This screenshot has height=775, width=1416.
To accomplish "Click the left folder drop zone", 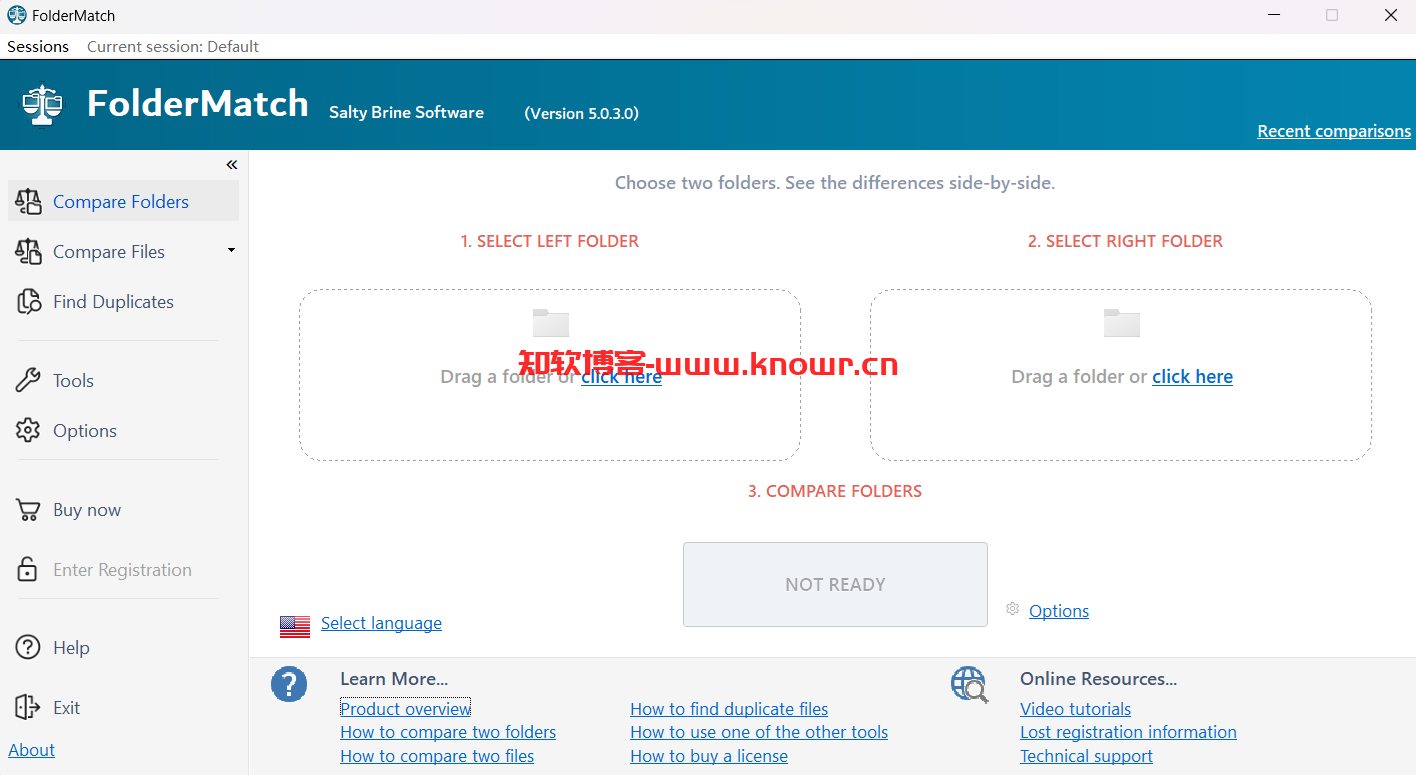I will [550, 375].
